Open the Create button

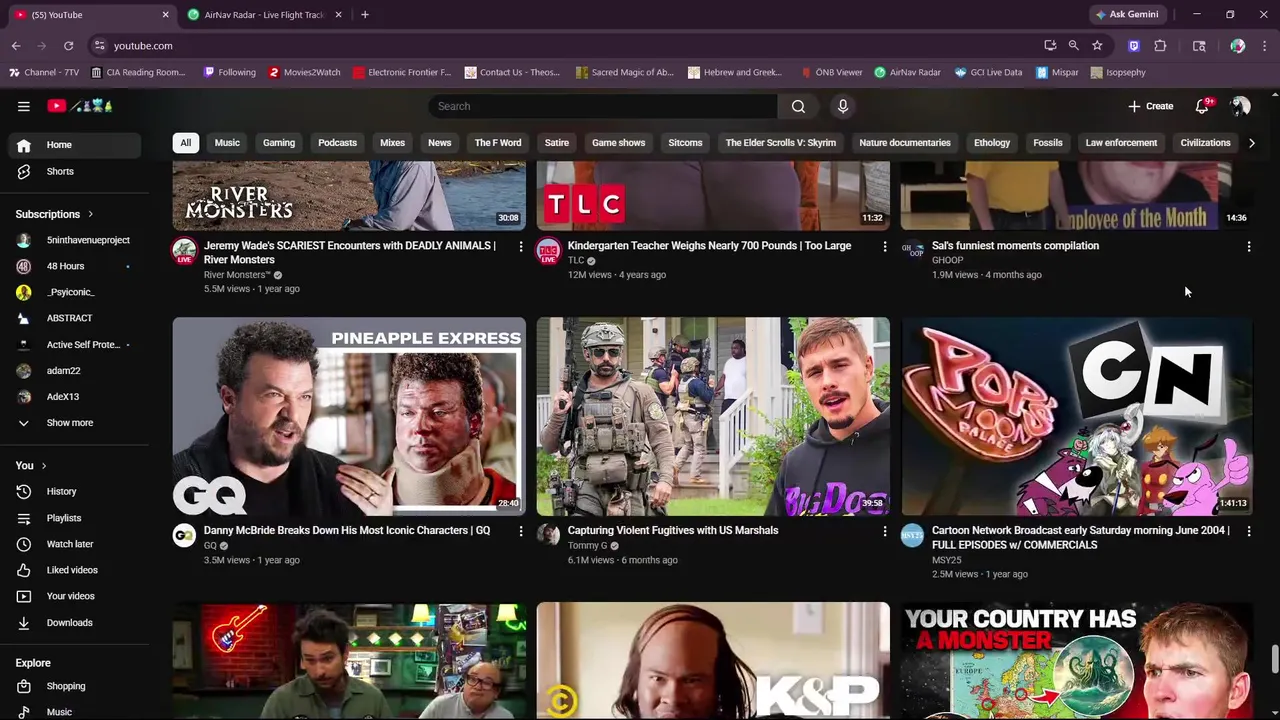tap(1151, 106)
